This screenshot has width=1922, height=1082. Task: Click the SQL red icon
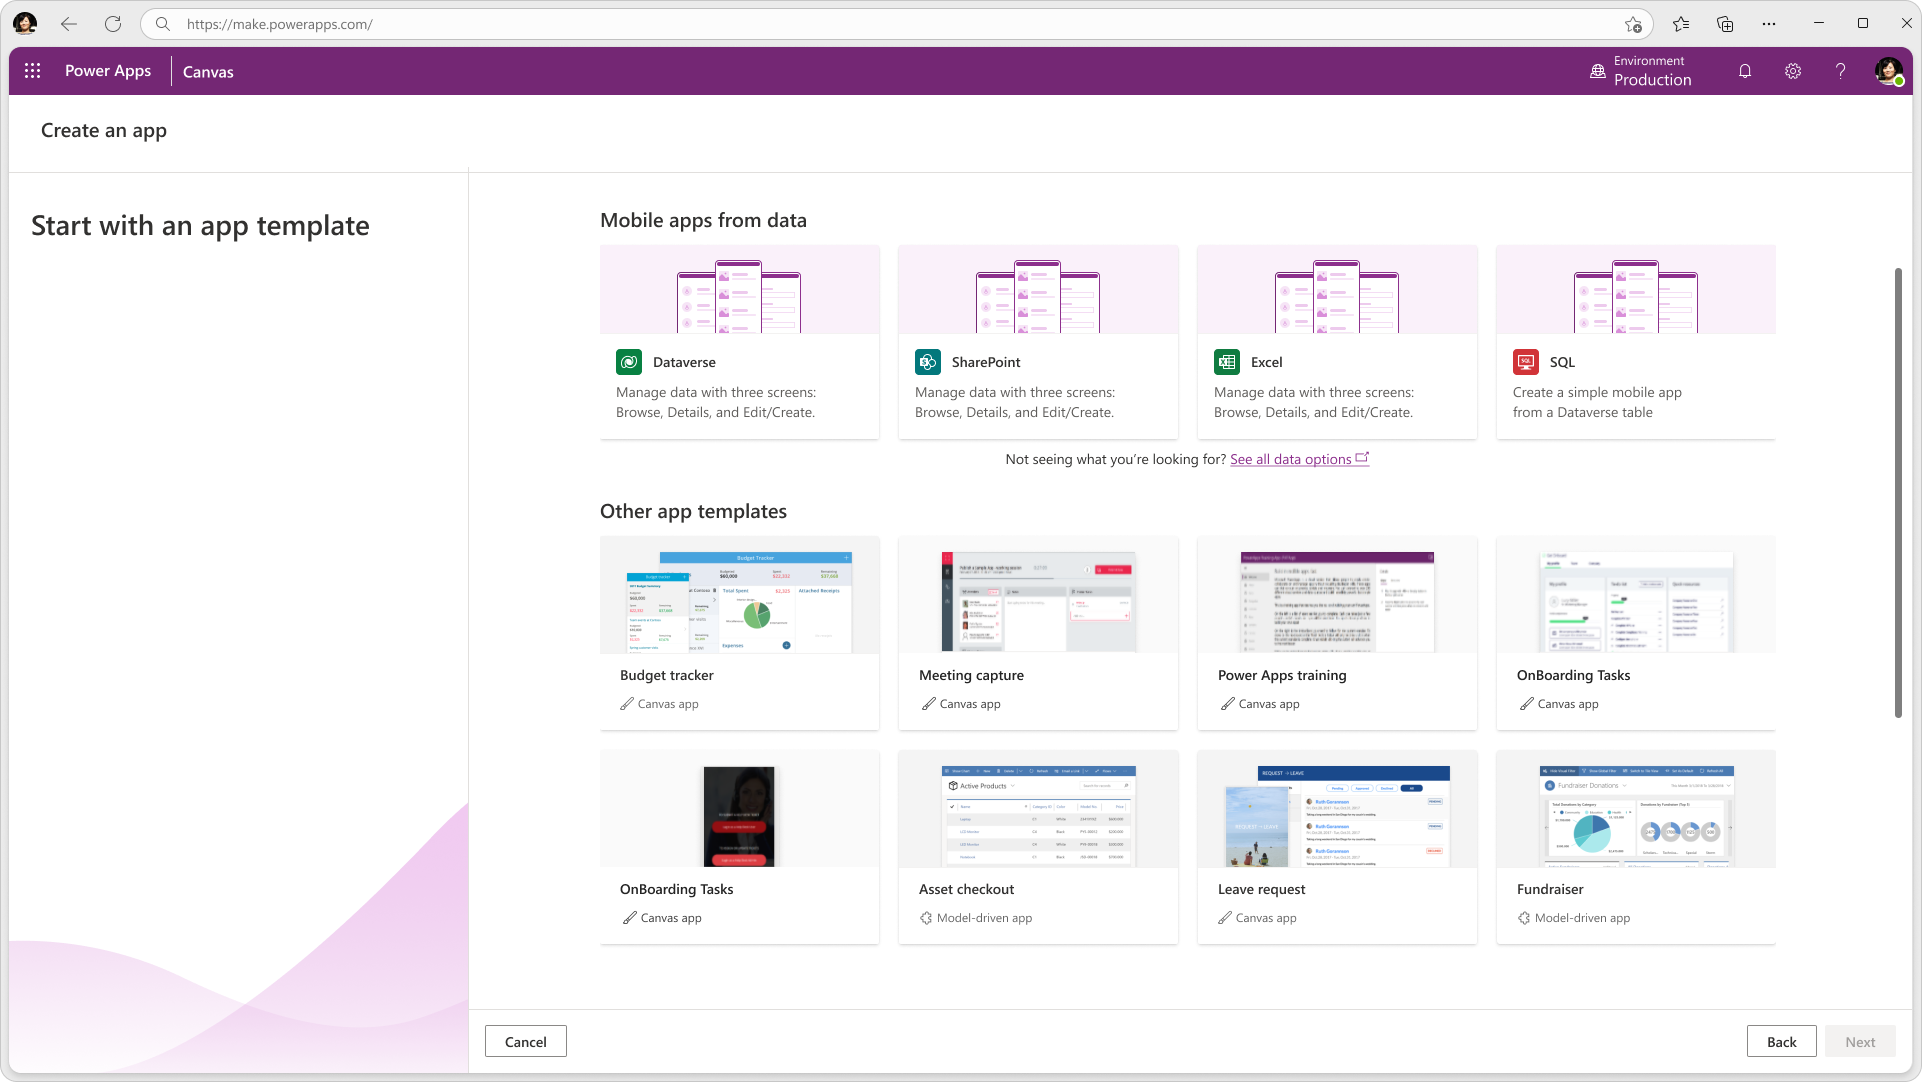[x=1526, y=362]
